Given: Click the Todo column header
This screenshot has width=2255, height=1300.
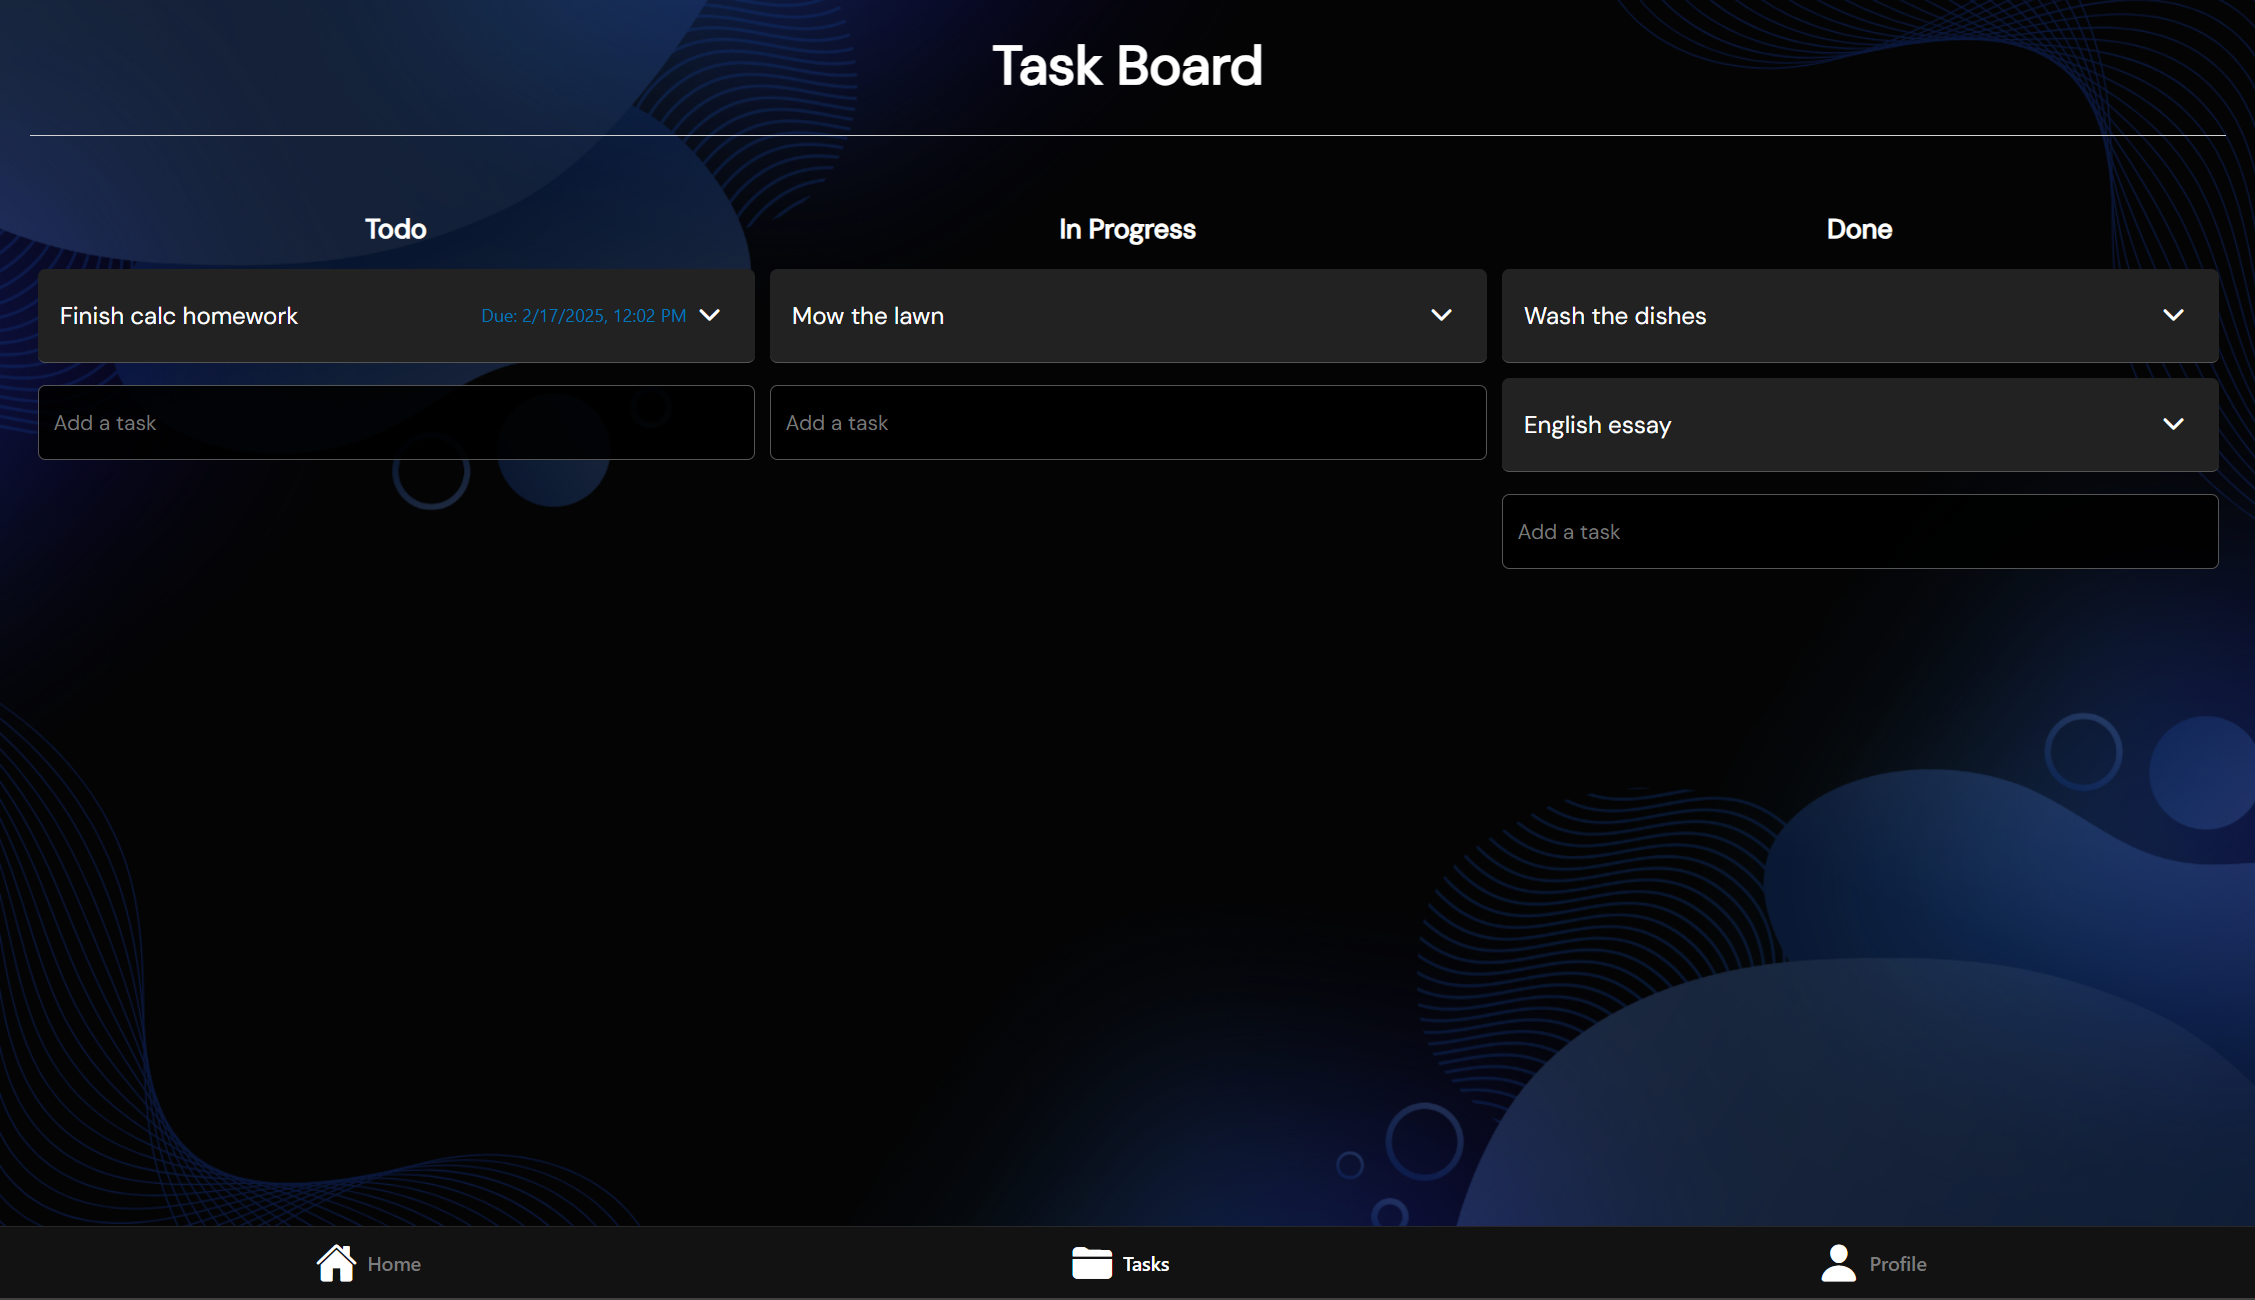Looking at the screenshot, I should 394,228.
